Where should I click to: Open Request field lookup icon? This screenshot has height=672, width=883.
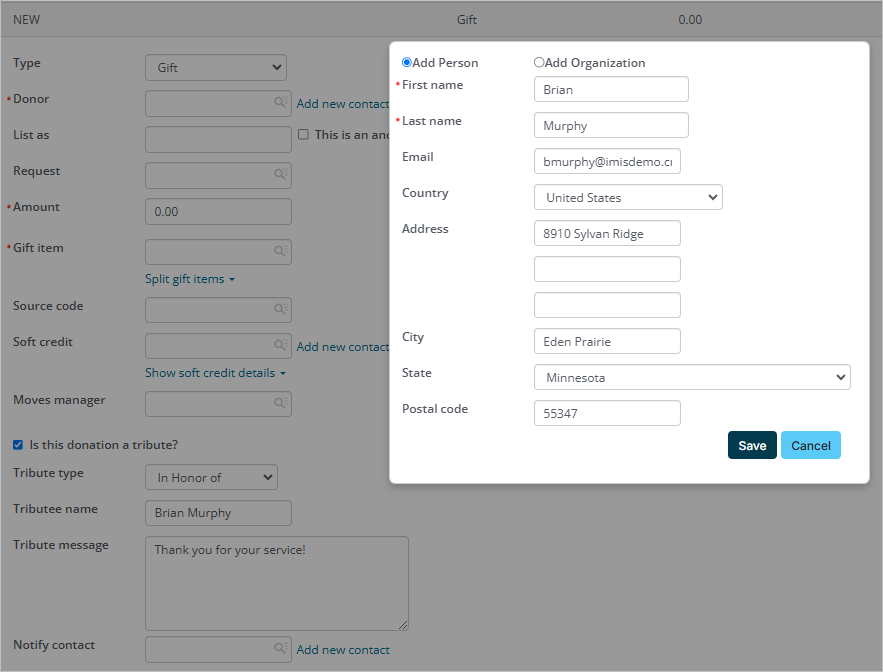pyautogui.click(x=280, y=174)
